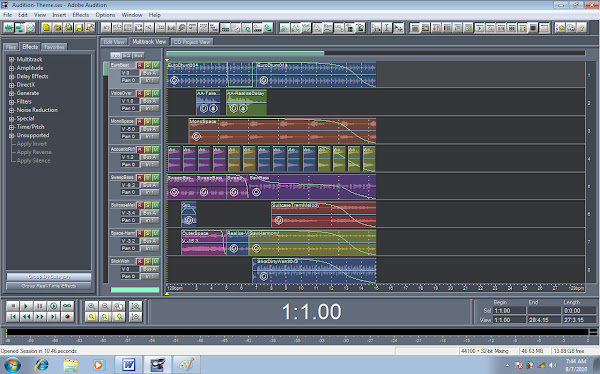Arm the EuroBeat track for record (R)

pyautogui.click(x=140, y=65)
